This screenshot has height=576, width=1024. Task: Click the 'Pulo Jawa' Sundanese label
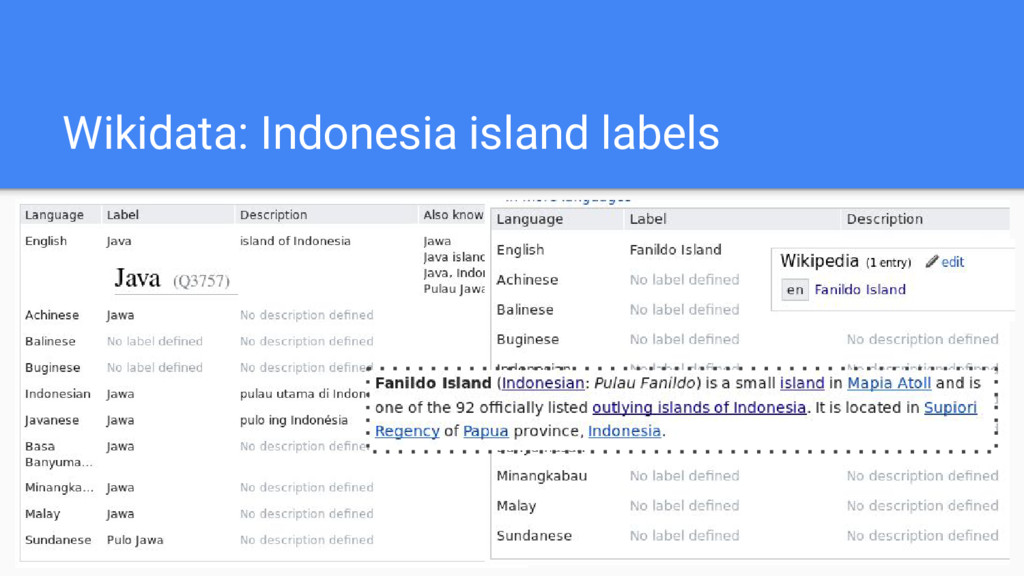135,540
